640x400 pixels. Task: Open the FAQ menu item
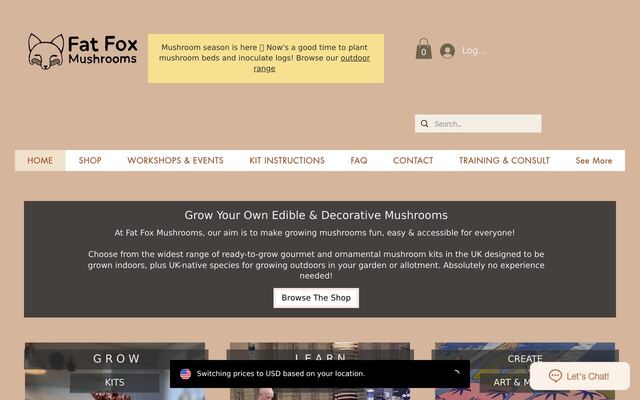click(359, 160)
